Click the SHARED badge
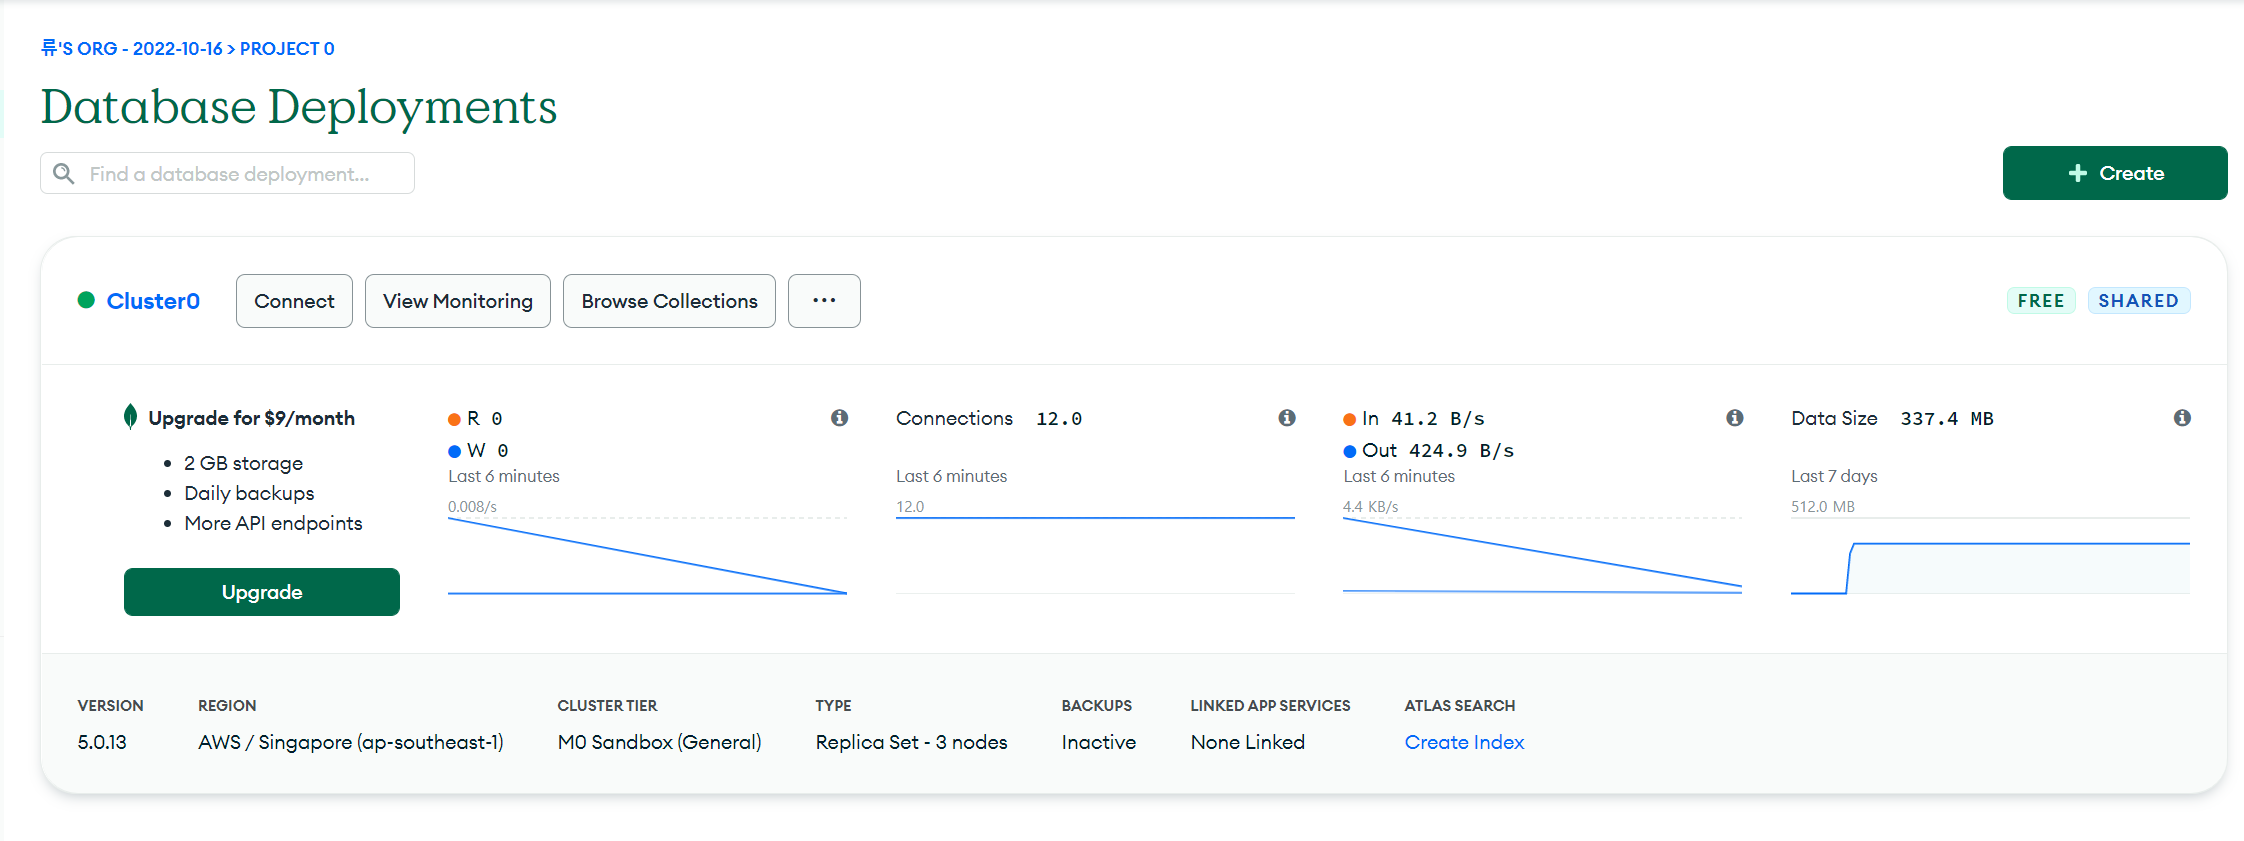The image size is (2244, 841). (x=2139, y=301)
